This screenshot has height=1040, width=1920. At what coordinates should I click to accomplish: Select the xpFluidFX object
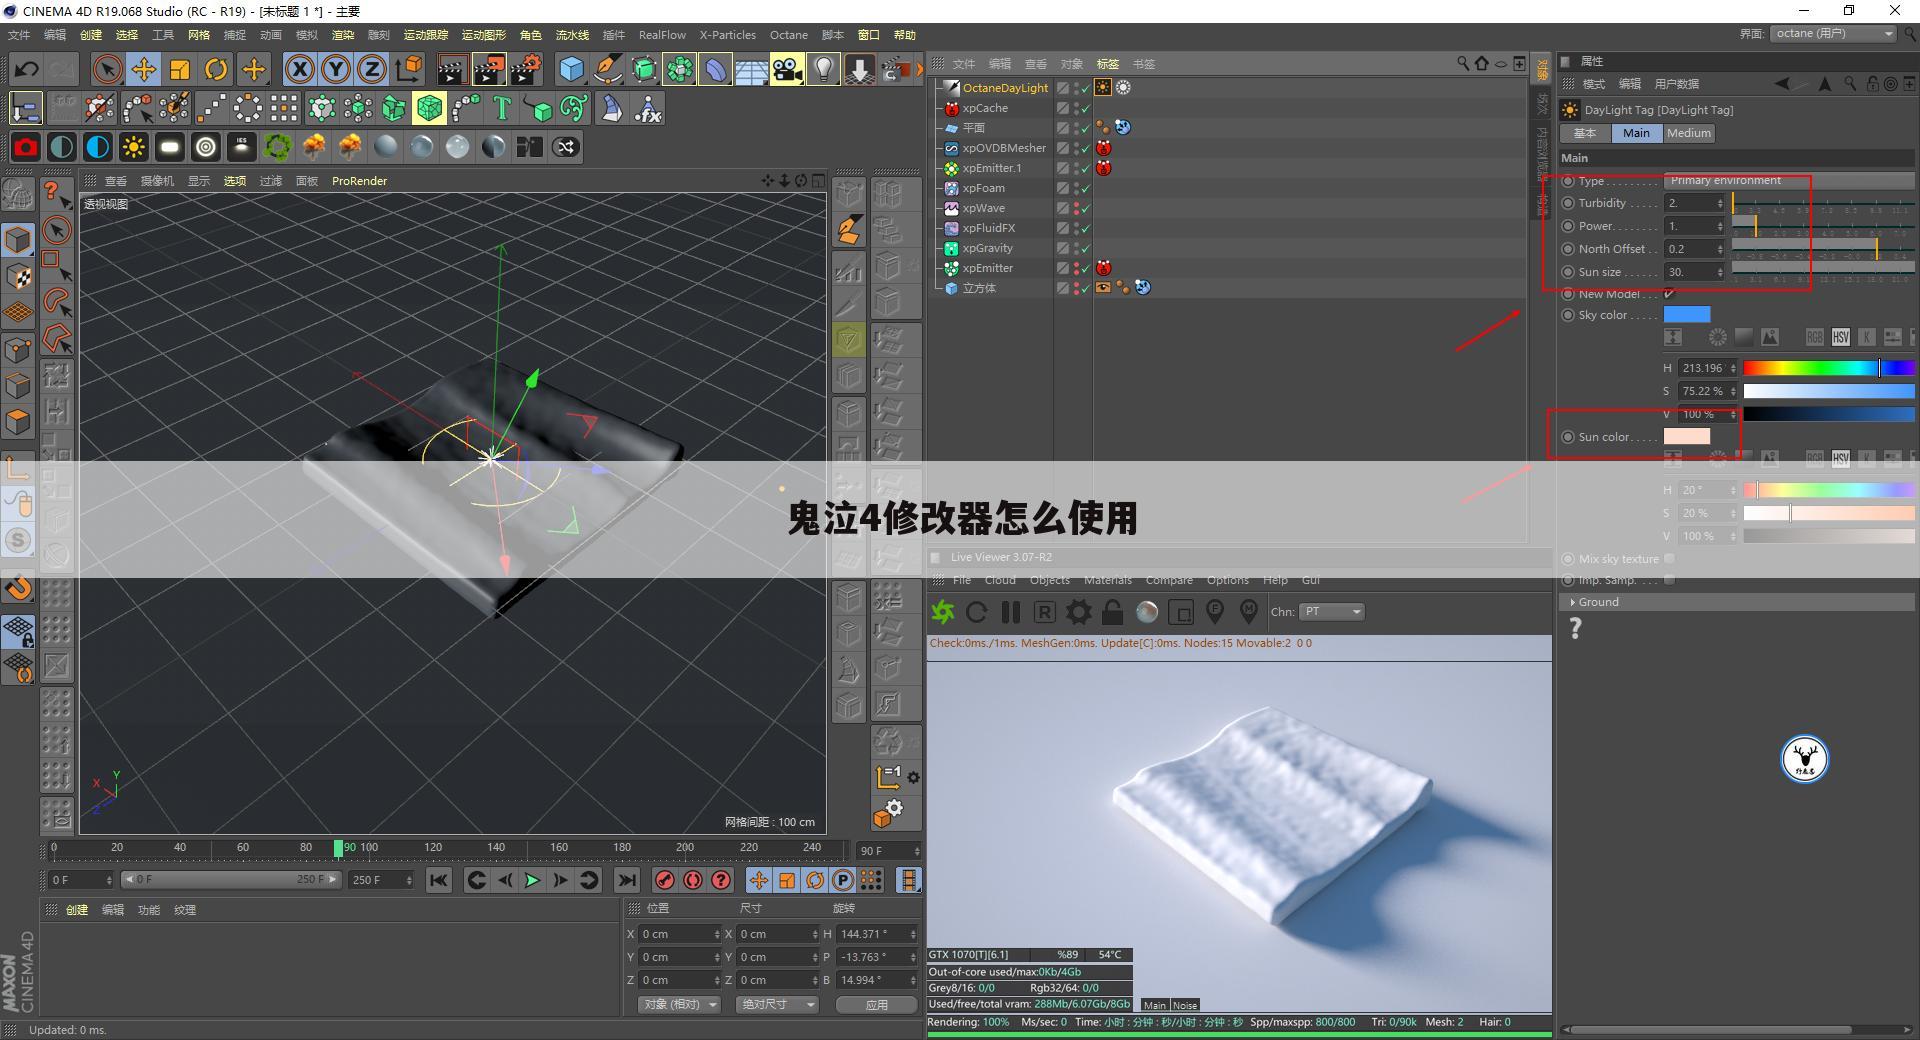988,228
